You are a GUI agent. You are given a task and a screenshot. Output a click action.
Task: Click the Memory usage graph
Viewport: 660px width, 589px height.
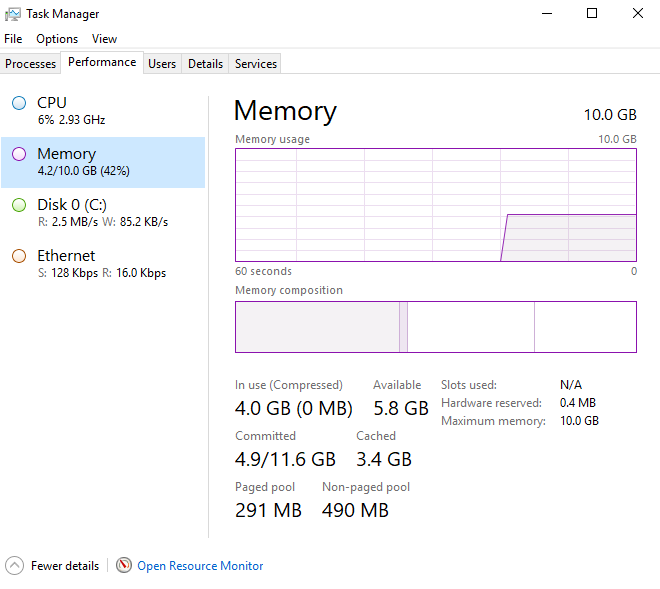tap(435, 205)
